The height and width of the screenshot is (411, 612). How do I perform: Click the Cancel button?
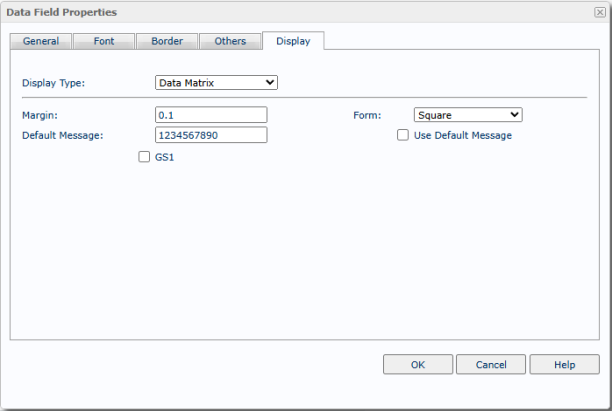491,364
